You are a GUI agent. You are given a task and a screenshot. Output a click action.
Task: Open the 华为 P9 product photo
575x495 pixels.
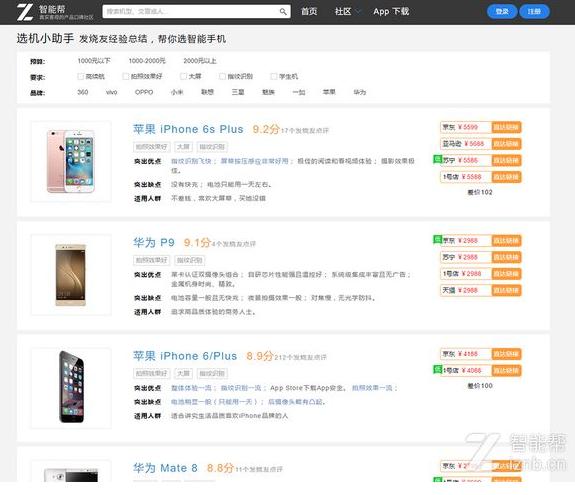[x=71, y=275]
